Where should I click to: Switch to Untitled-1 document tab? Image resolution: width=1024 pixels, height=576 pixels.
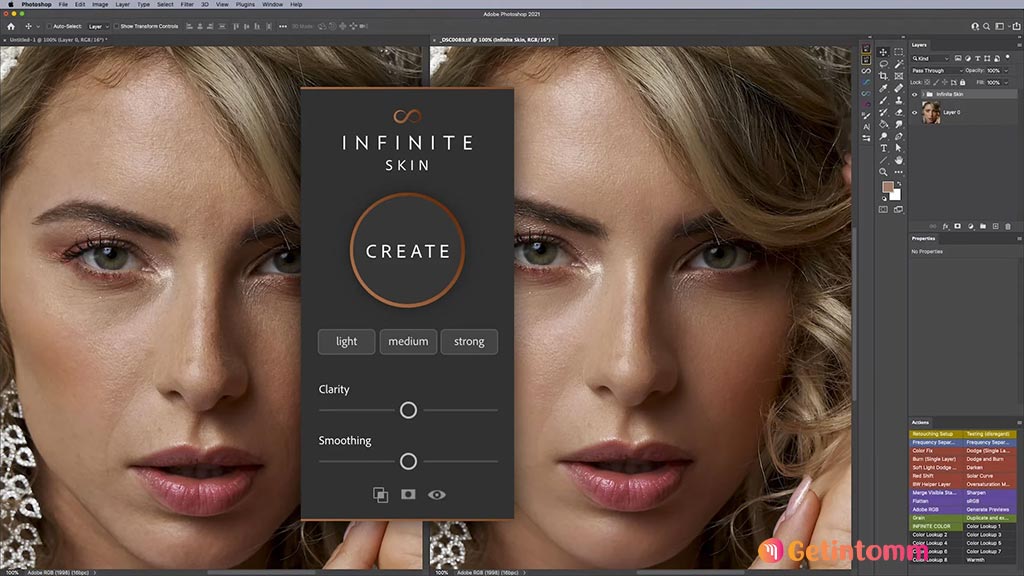coord(57,40)
